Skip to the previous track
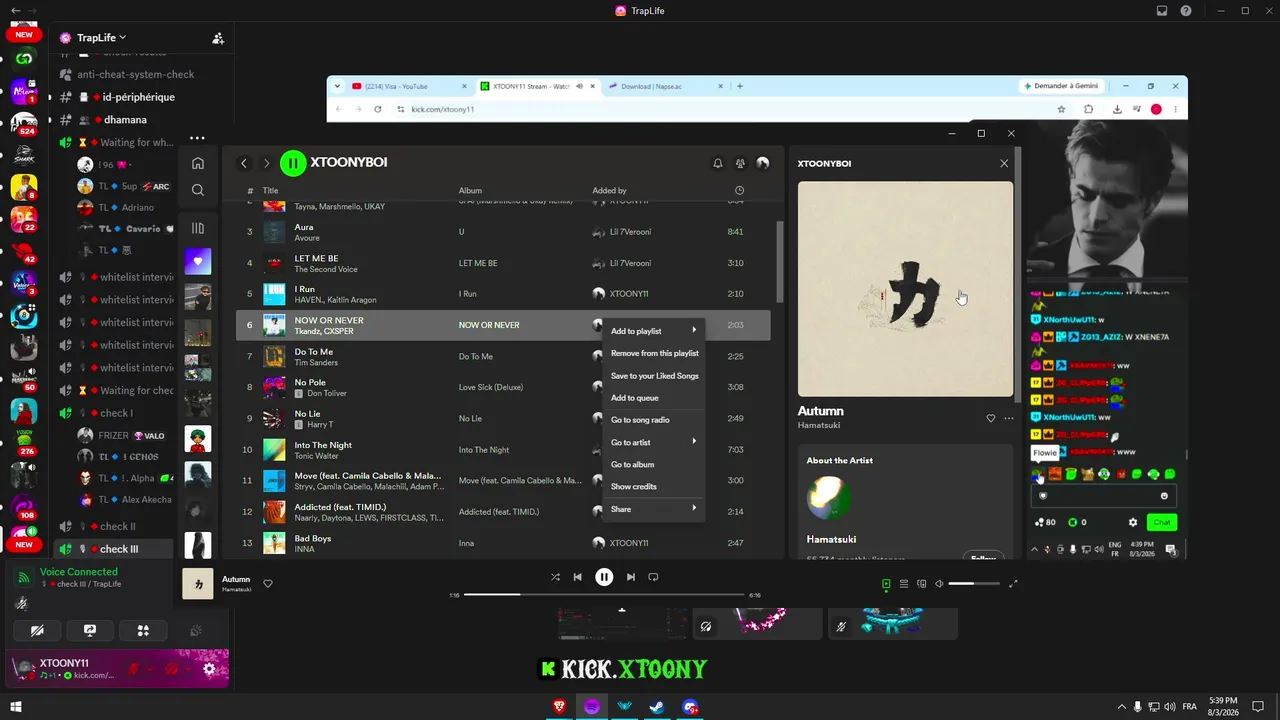Screen dimensions: 1280x720 click(578, 577)
